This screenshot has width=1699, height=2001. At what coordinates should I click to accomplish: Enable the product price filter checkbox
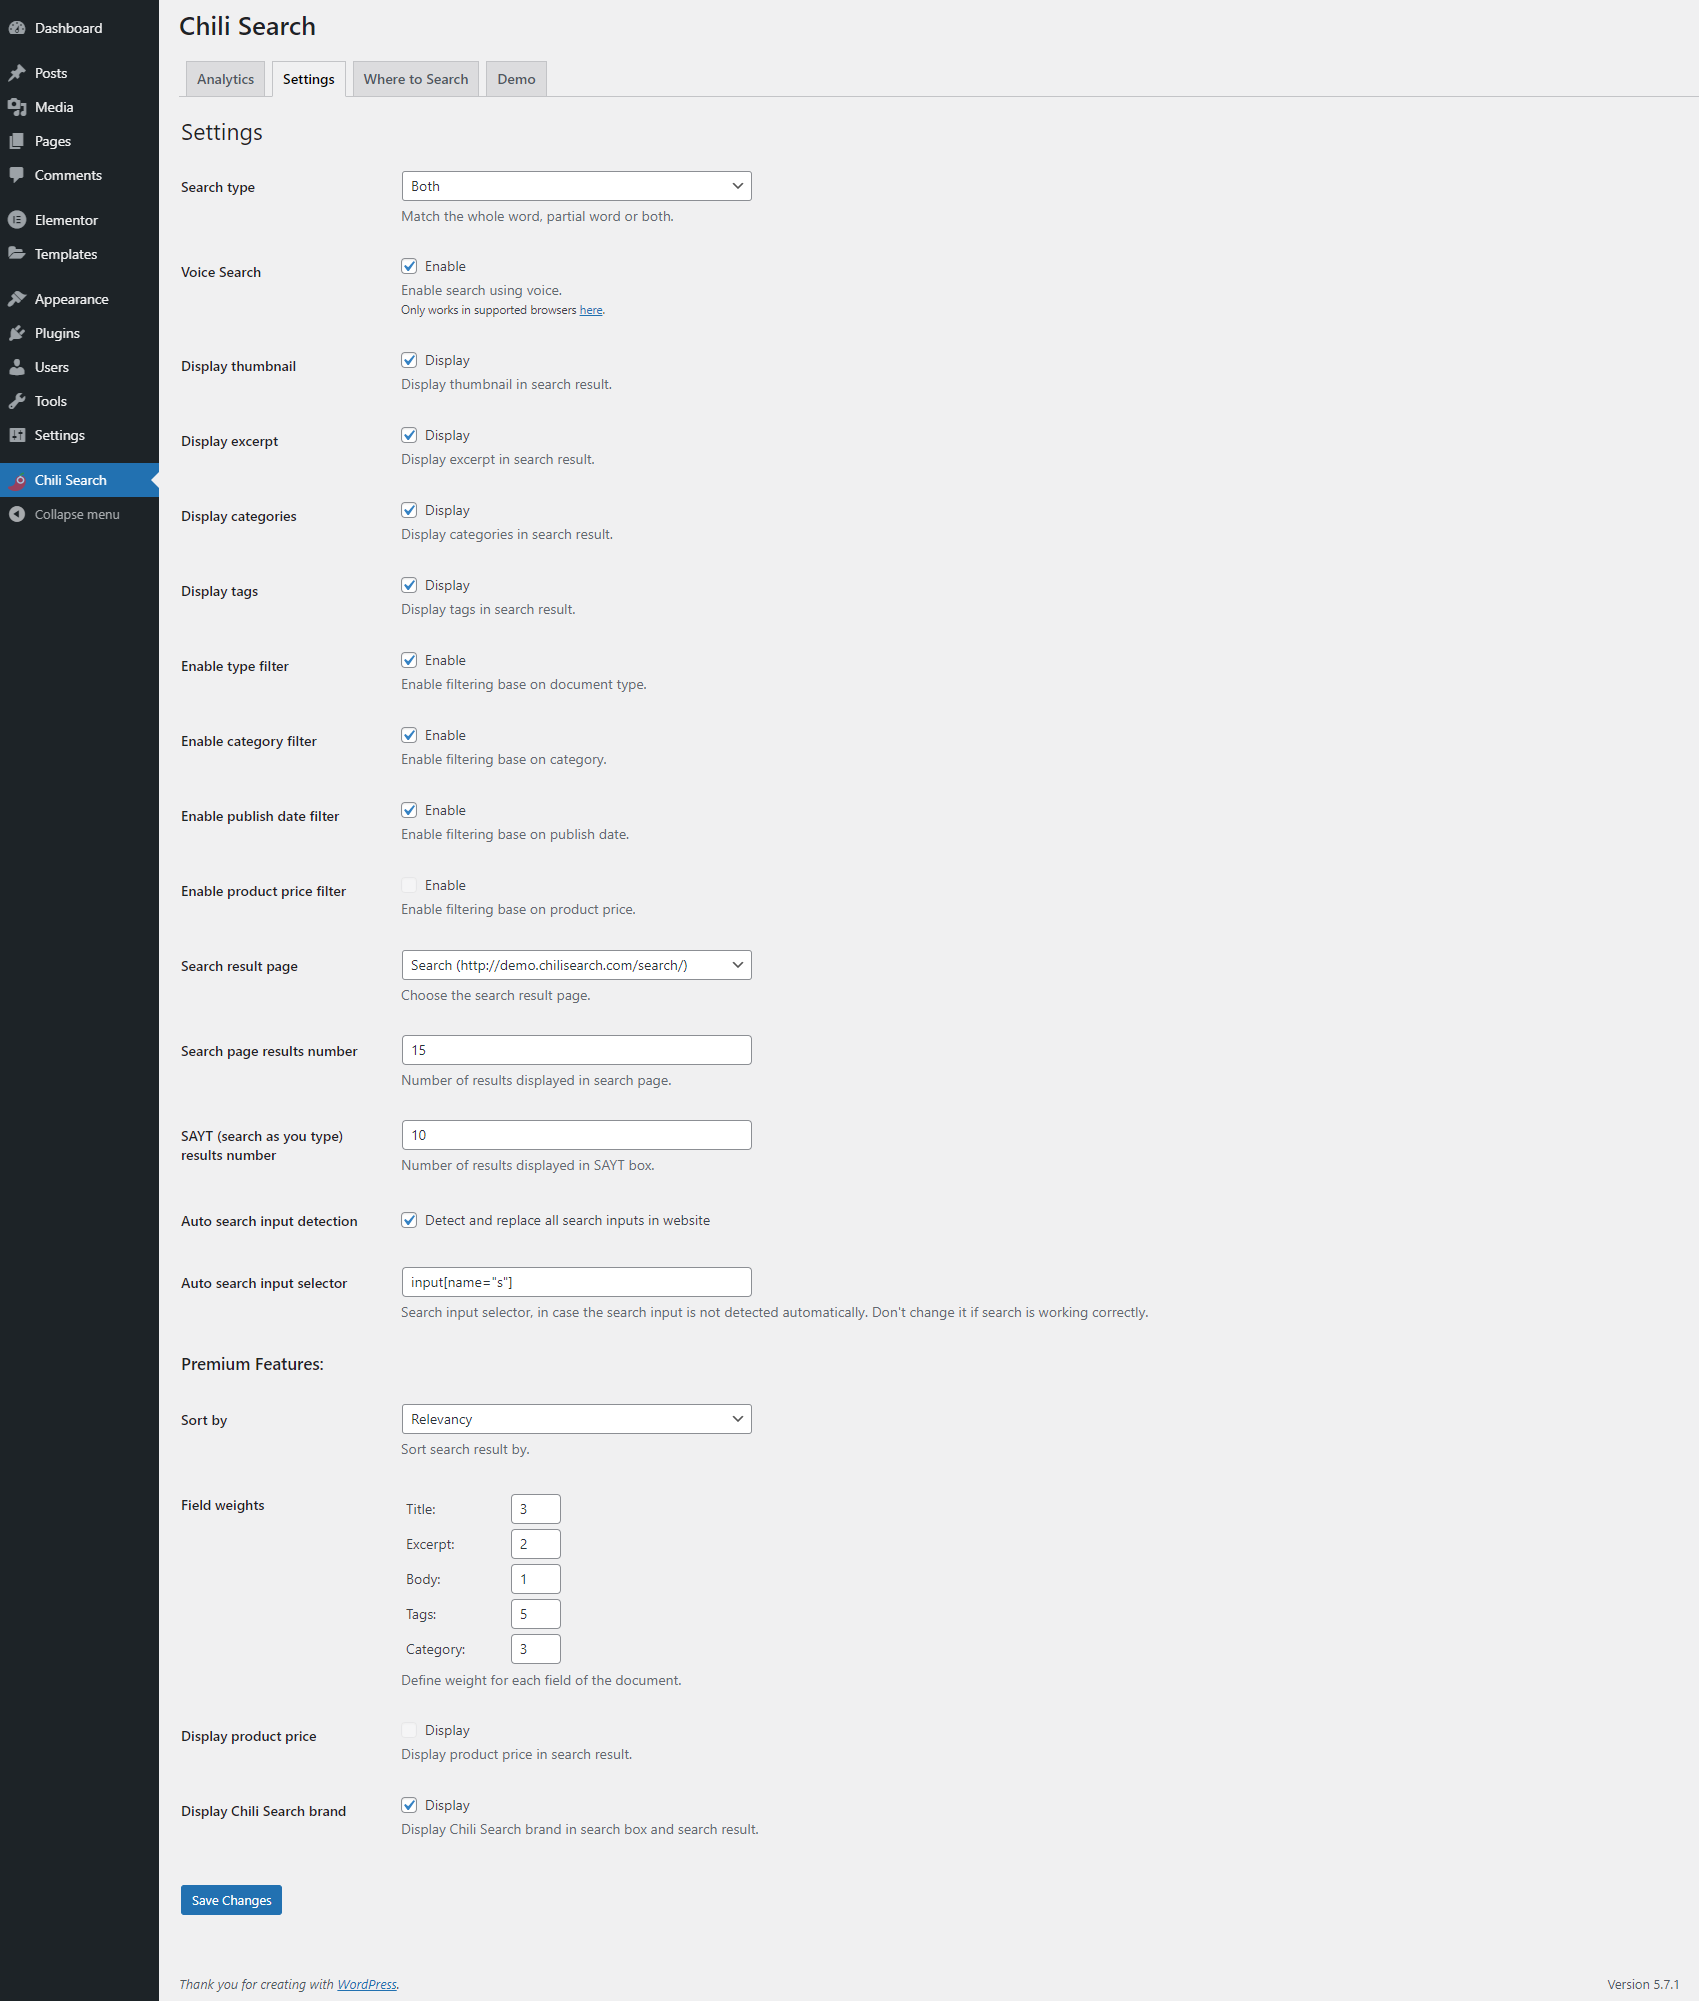pyautogui.click(x=409, y=885)
